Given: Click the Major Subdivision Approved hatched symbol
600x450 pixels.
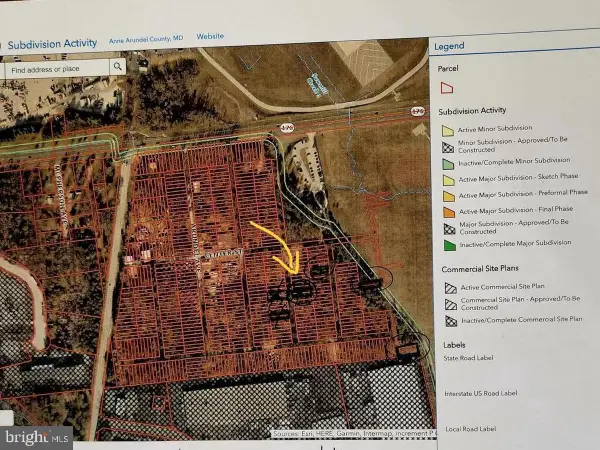Looking at the screenshot, I should 448,227.
